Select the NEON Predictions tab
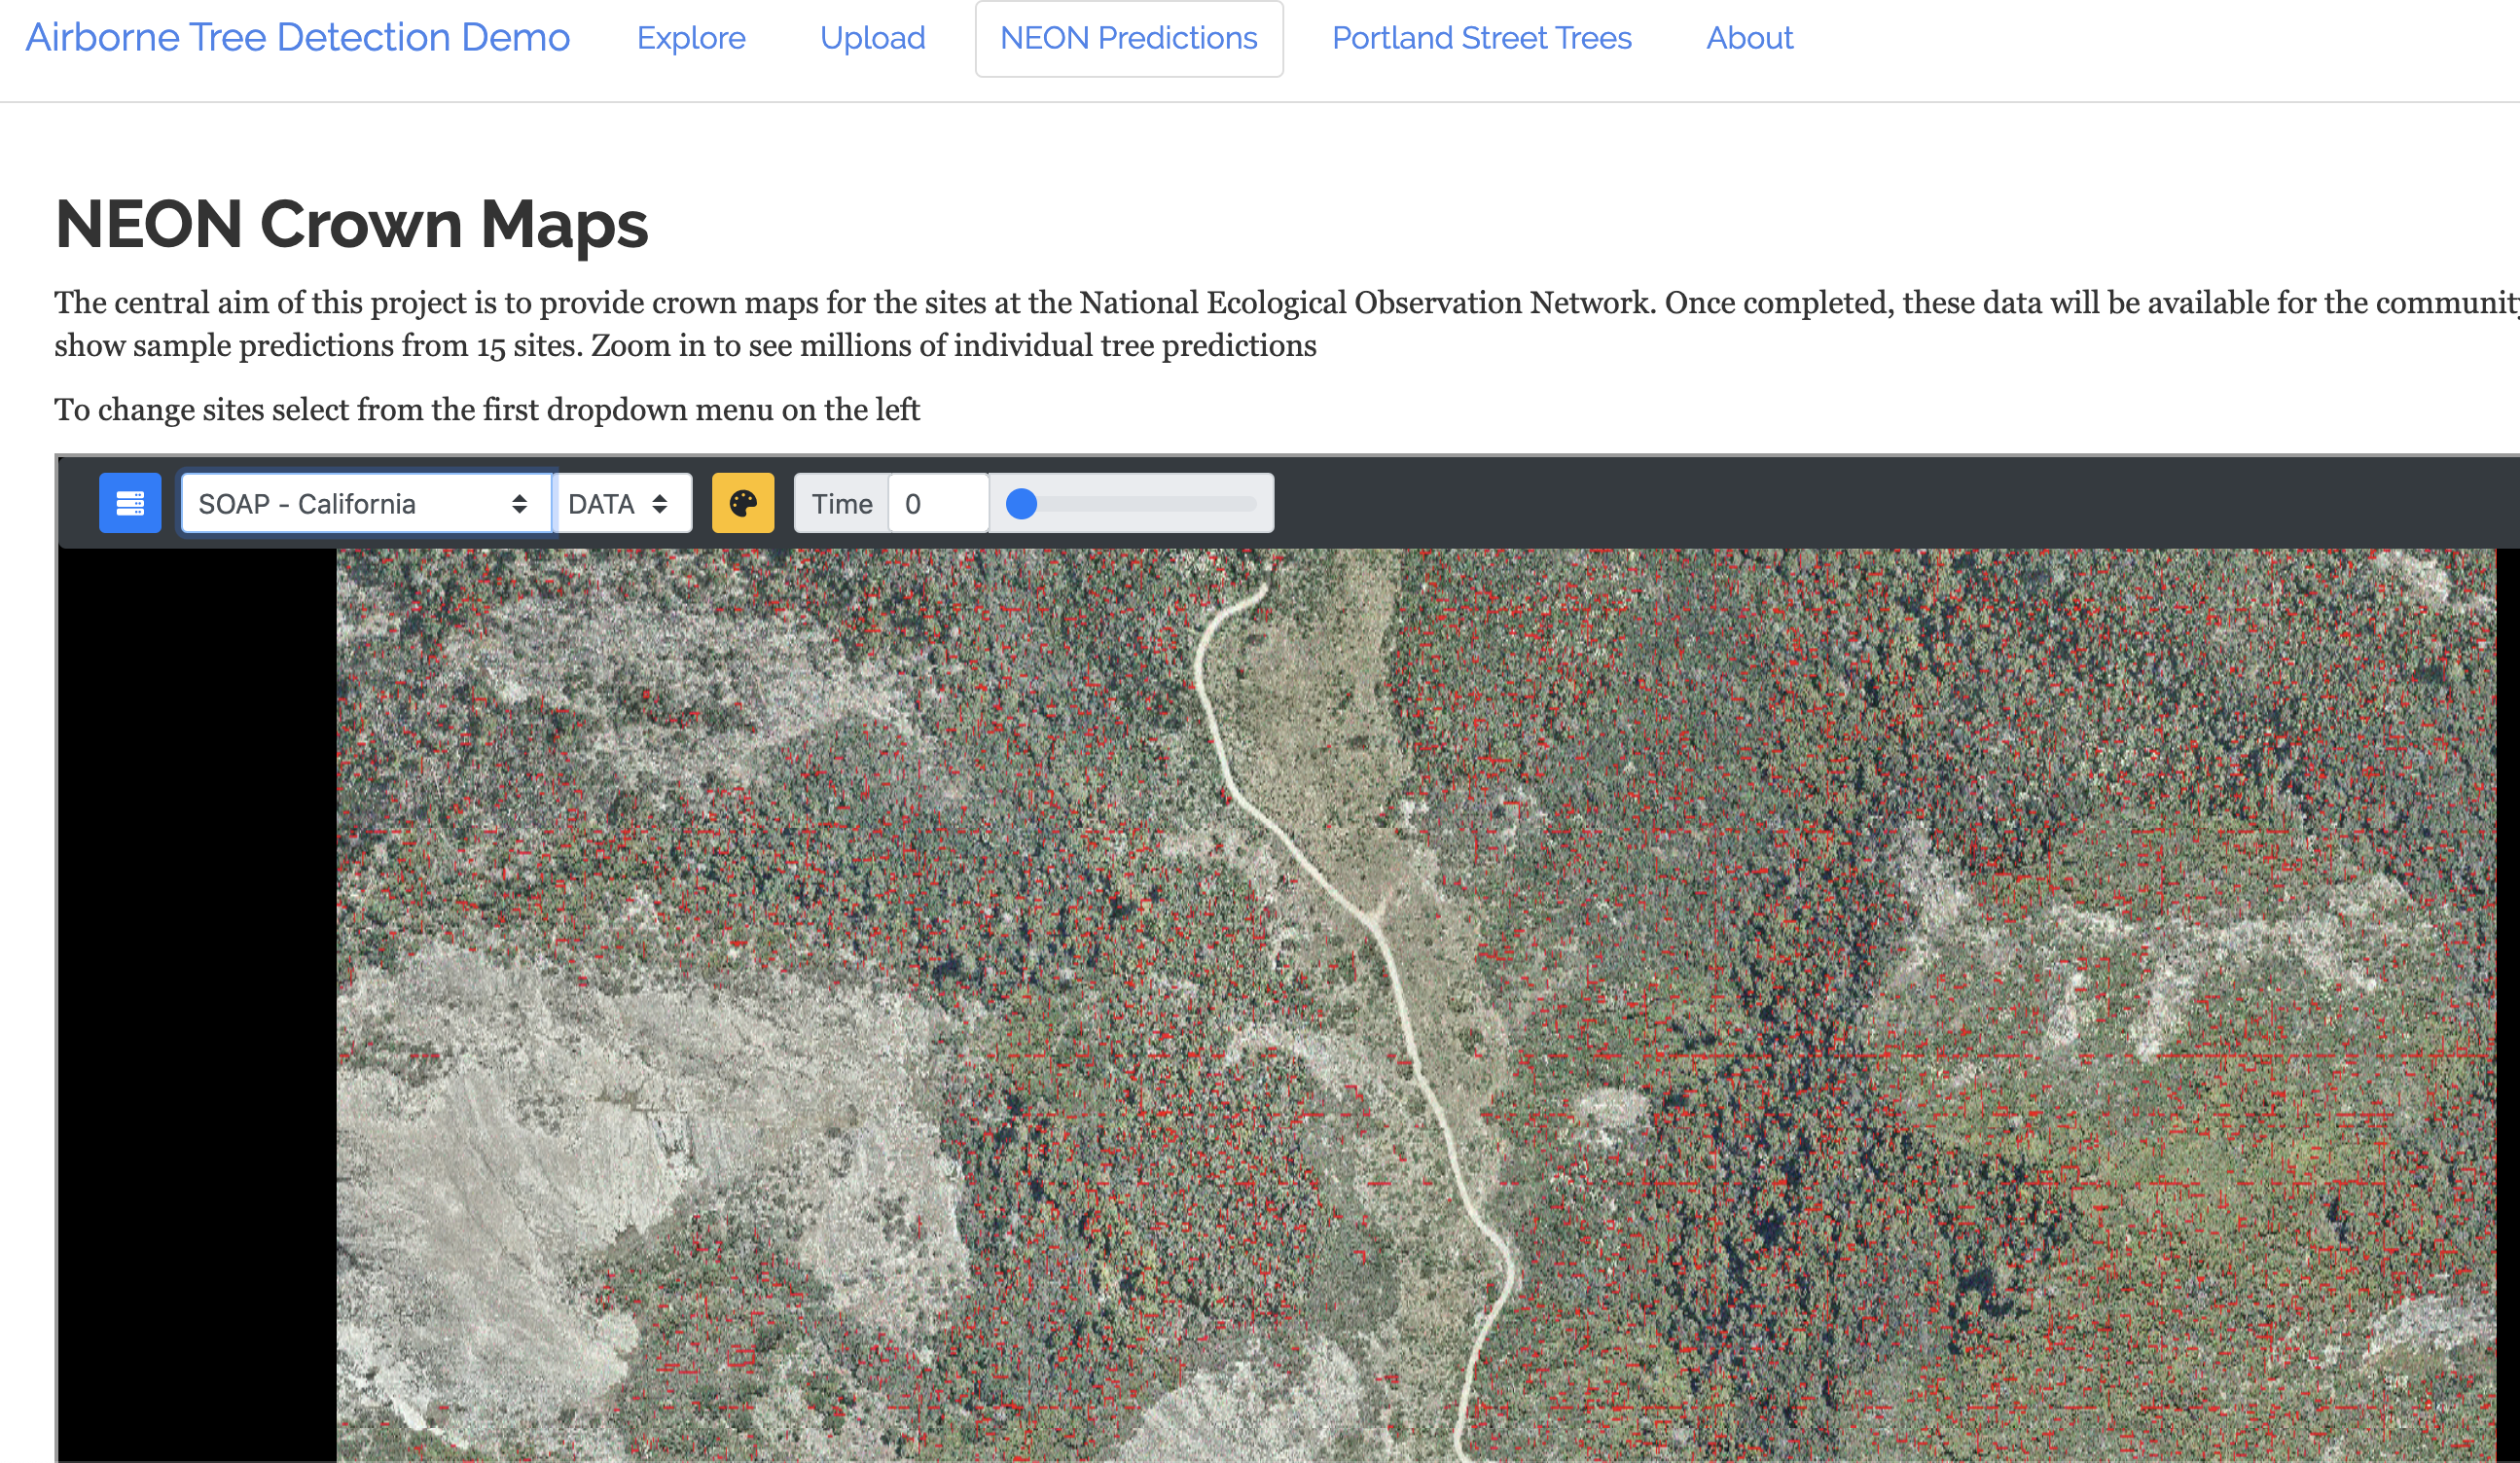 [x=1128, y=38]
